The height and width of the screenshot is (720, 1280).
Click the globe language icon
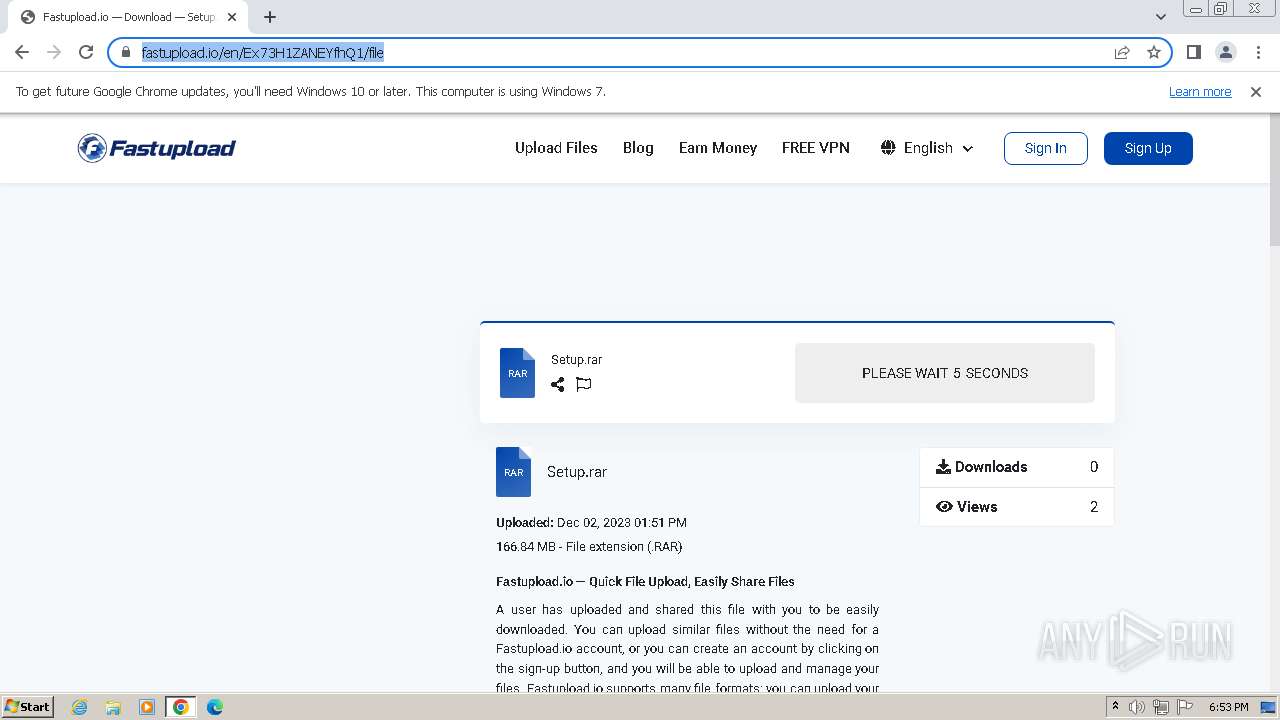click(888, 148)
